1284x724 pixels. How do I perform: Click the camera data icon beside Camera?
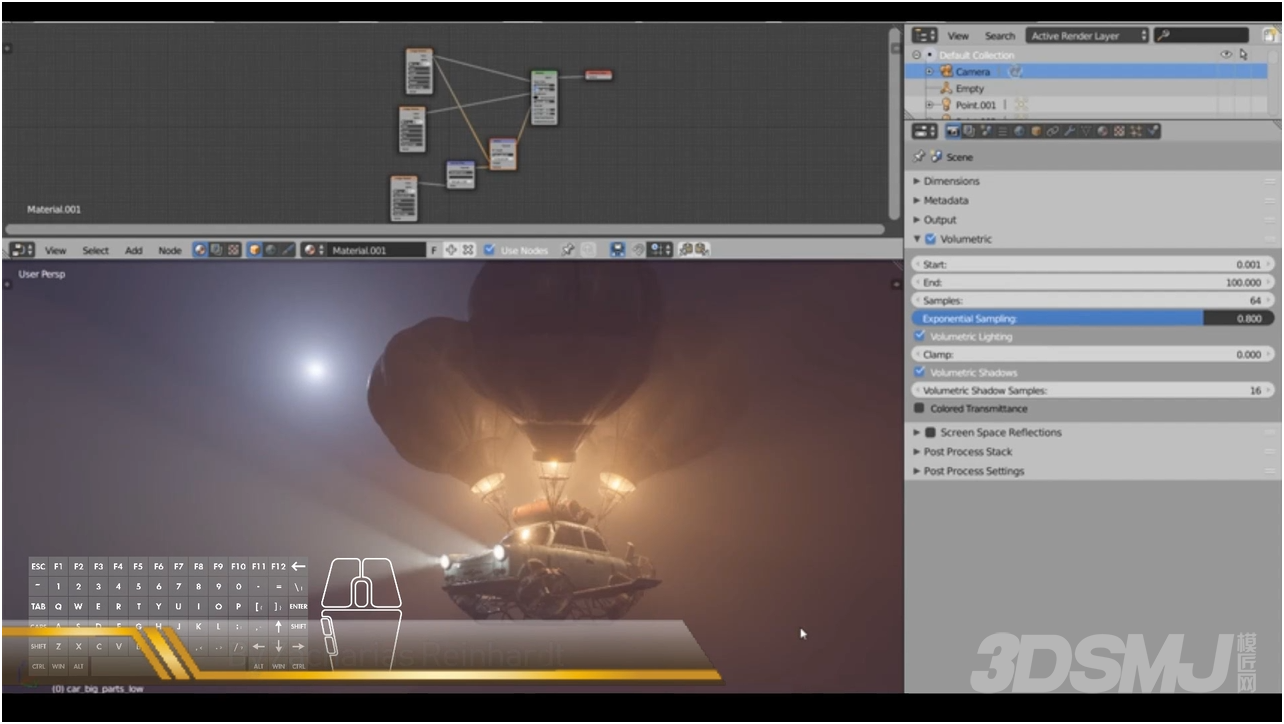[x=1015, y=72]
